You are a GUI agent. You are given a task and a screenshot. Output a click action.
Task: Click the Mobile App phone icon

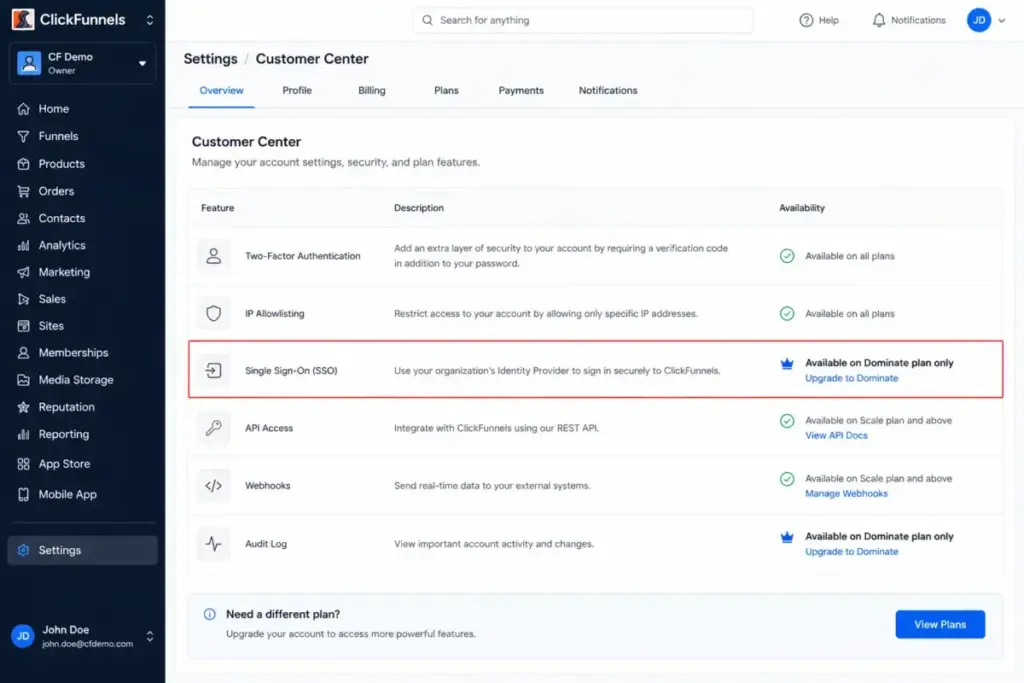pyautogui.click(x=24, y=494)
